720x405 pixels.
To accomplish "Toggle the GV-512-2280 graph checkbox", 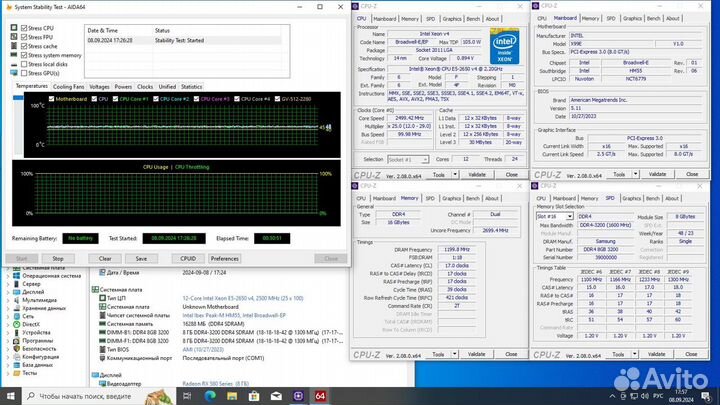I will pyautogui.click(x=277, y=99).
